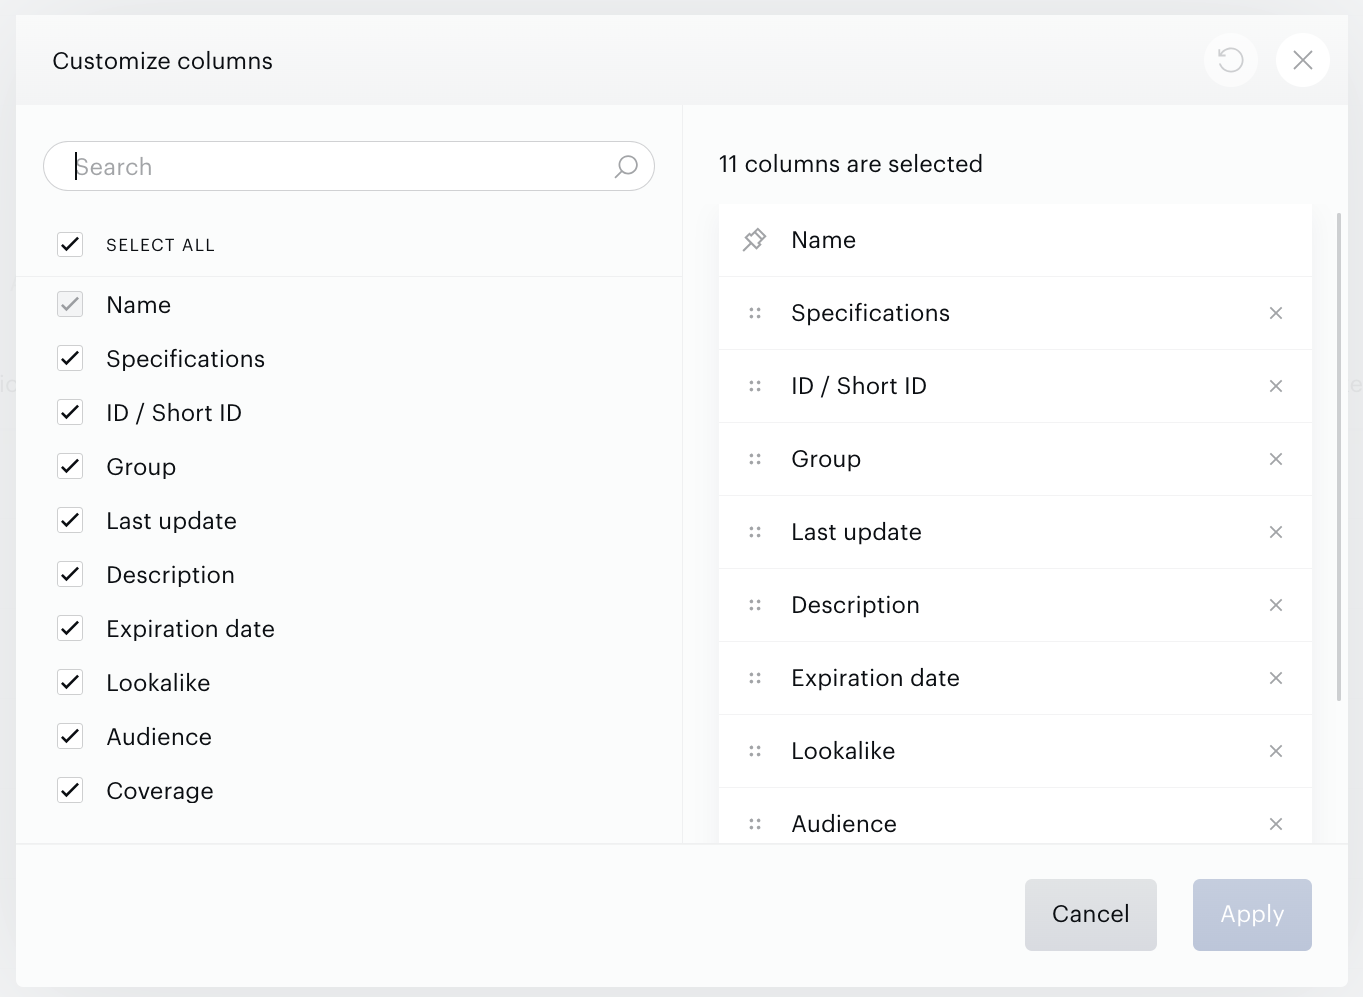The height and width of the screenshot is (997, 1363).
Task: Click the drag handle for ID / Short ID
Action: click(x=755, y=386)
